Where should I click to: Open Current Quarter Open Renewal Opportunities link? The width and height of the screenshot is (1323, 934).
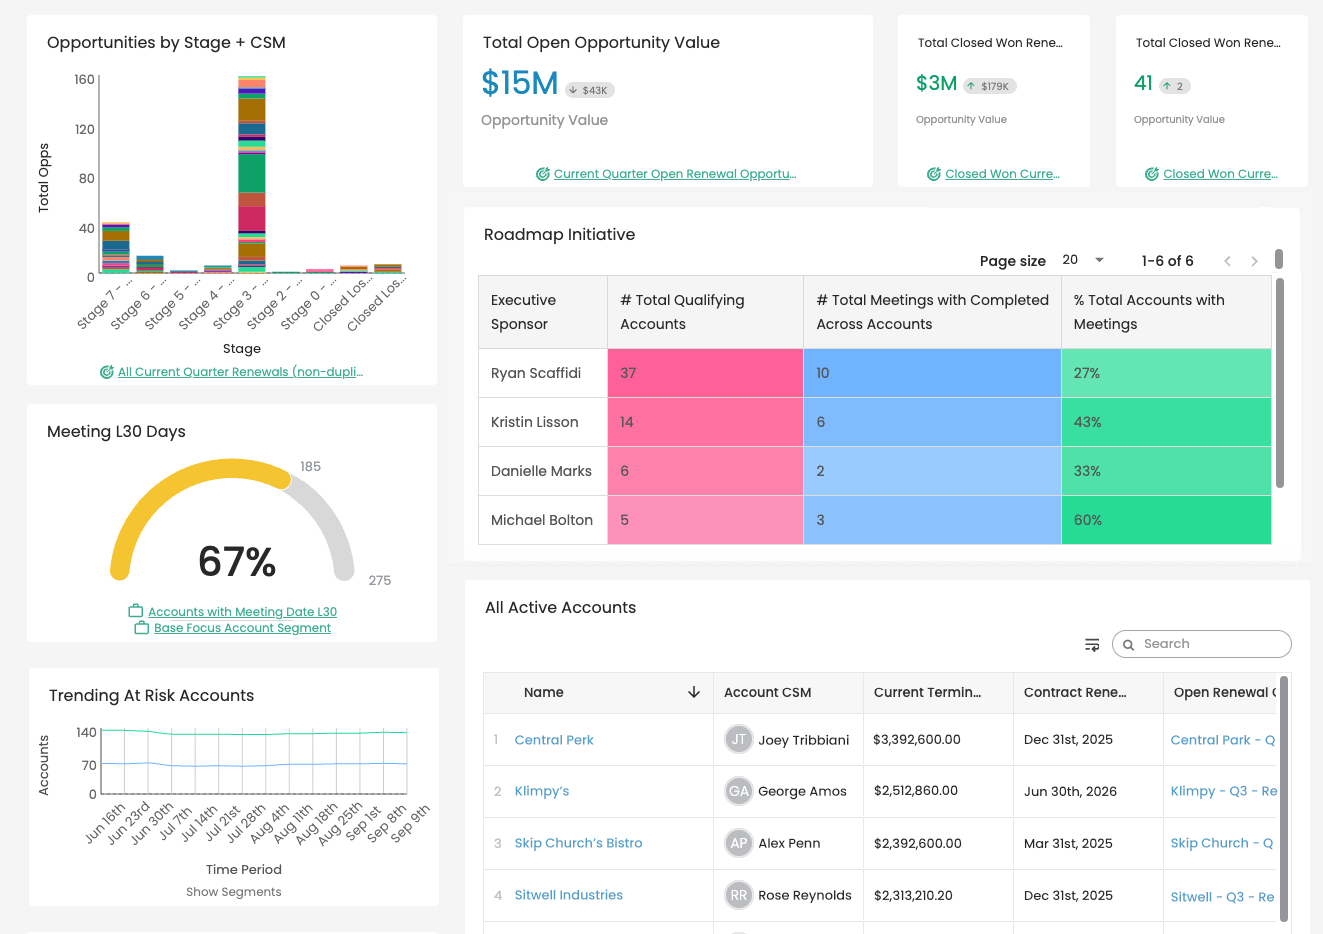click(x=675, y=174)
